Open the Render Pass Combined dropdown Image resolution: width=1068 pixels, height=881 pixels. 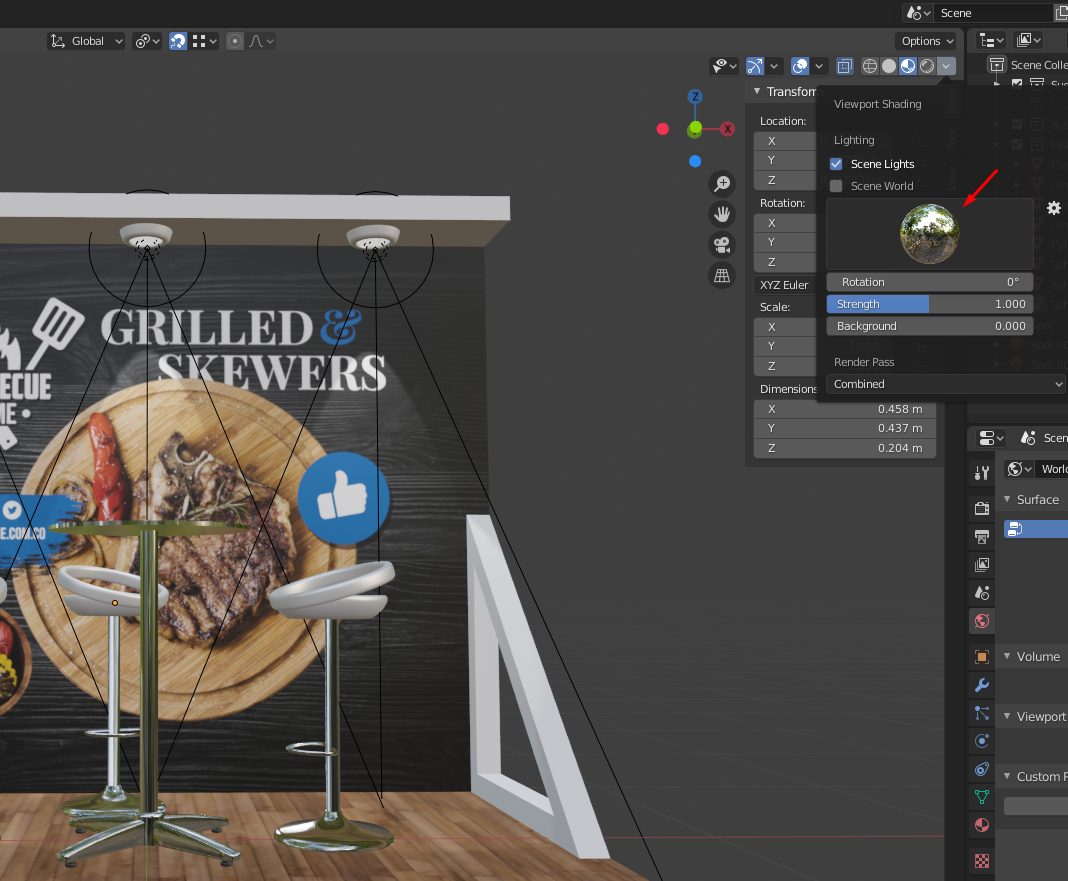946,384
